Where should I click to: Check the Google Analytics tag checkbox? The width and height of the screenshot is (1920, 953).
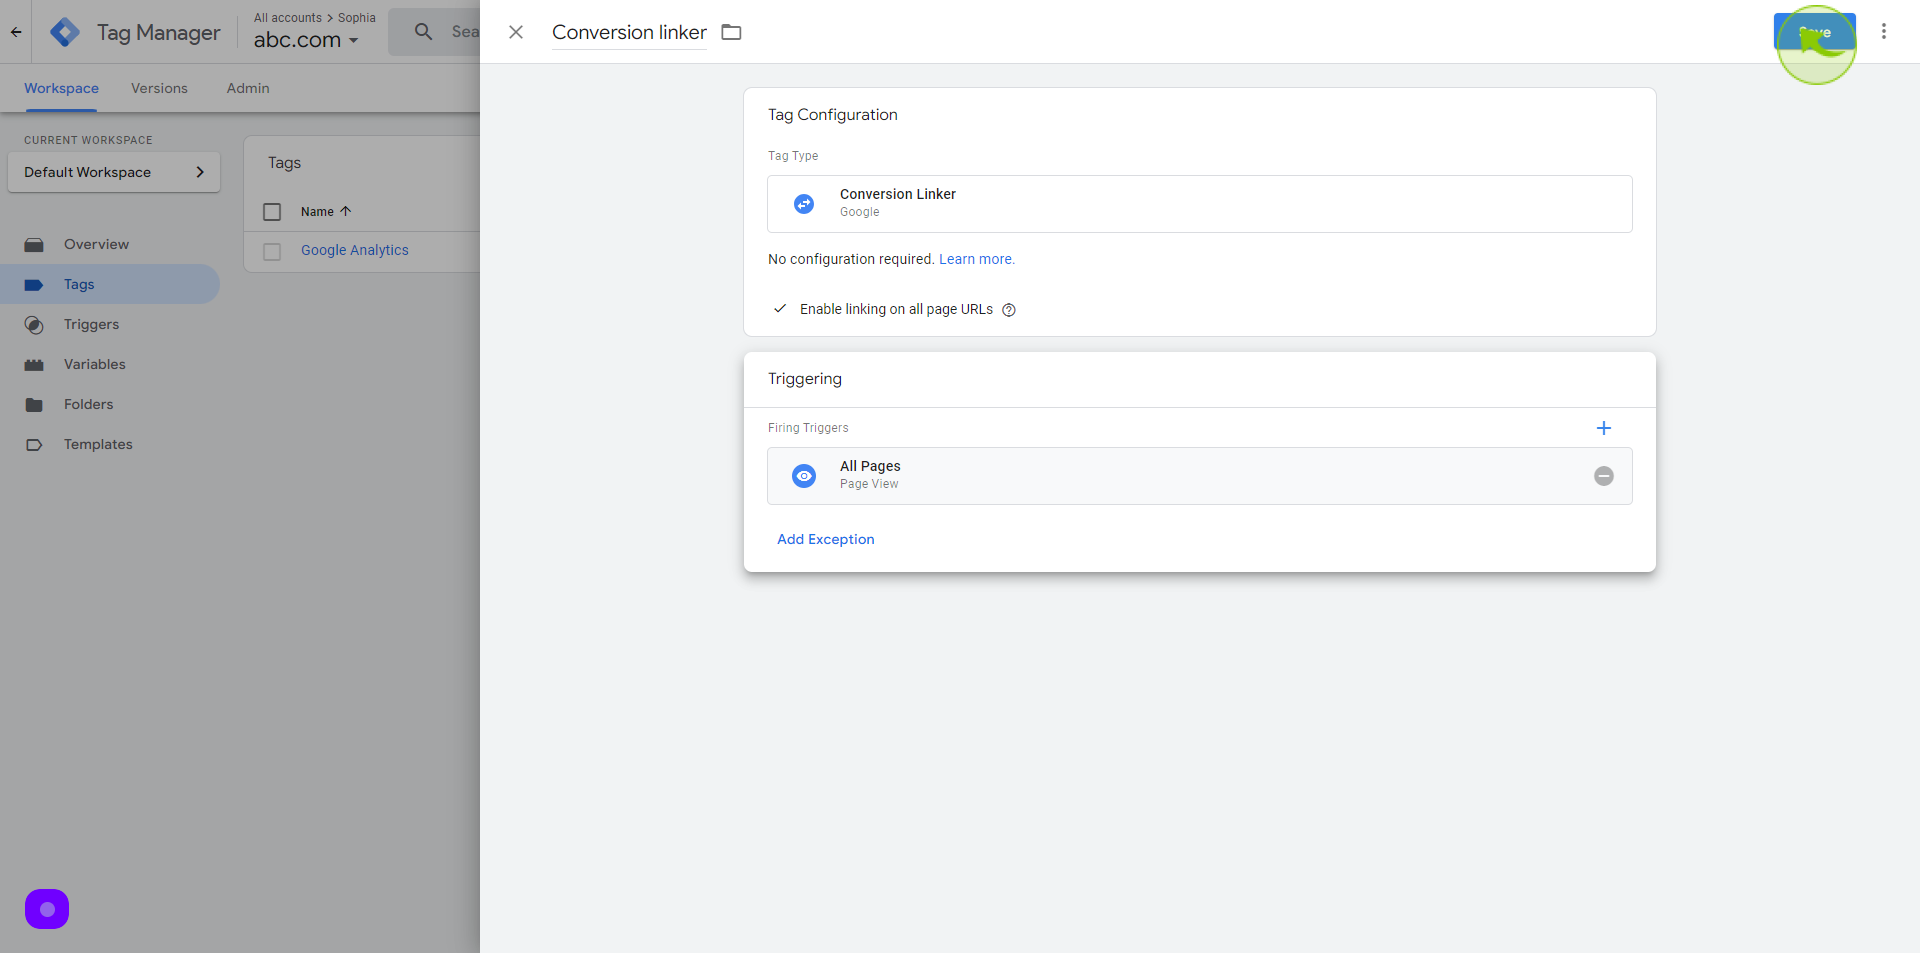click(x=272, y=251)
